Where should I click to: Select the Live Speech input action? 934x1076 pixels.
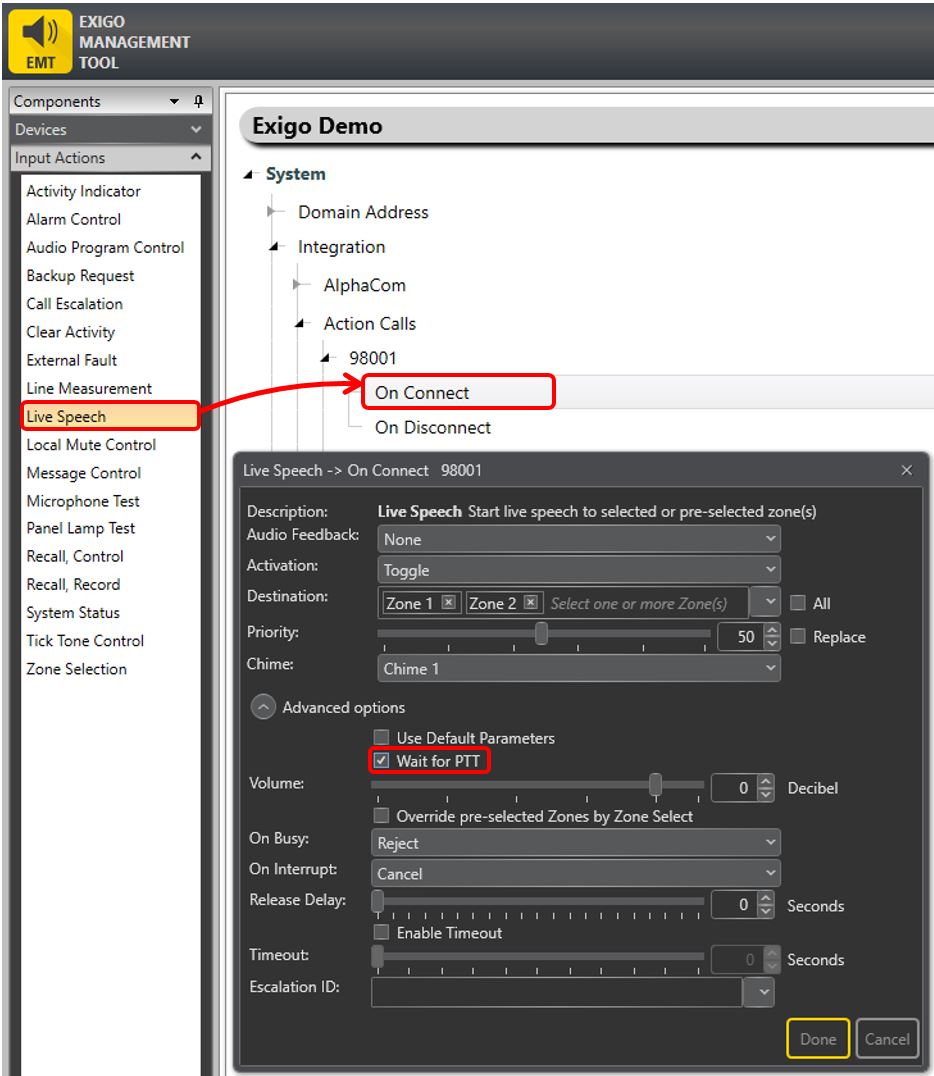[110, 417]
